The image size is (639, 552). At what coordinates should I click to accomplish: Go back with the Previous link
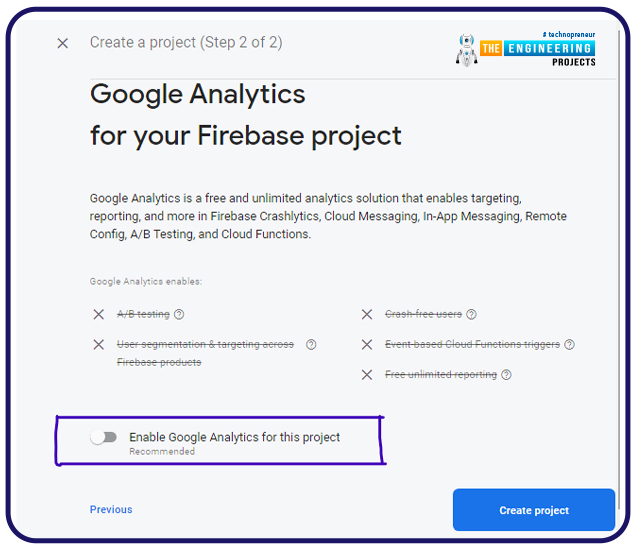(x=111, y=509)
